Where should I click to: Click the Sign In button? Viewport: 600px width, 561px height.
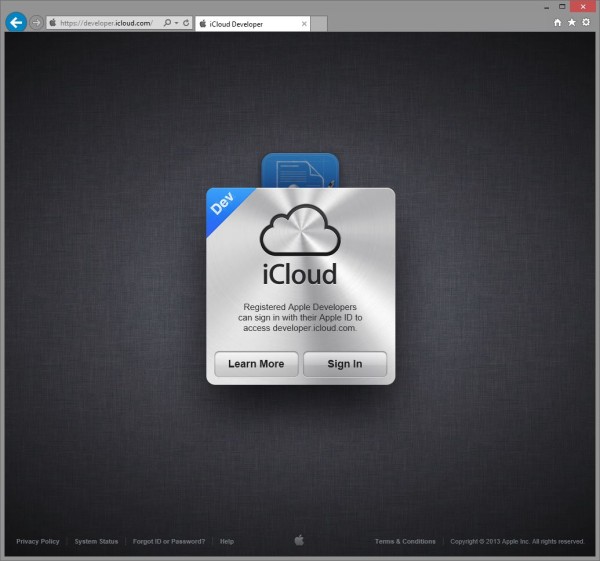point(345,364)
